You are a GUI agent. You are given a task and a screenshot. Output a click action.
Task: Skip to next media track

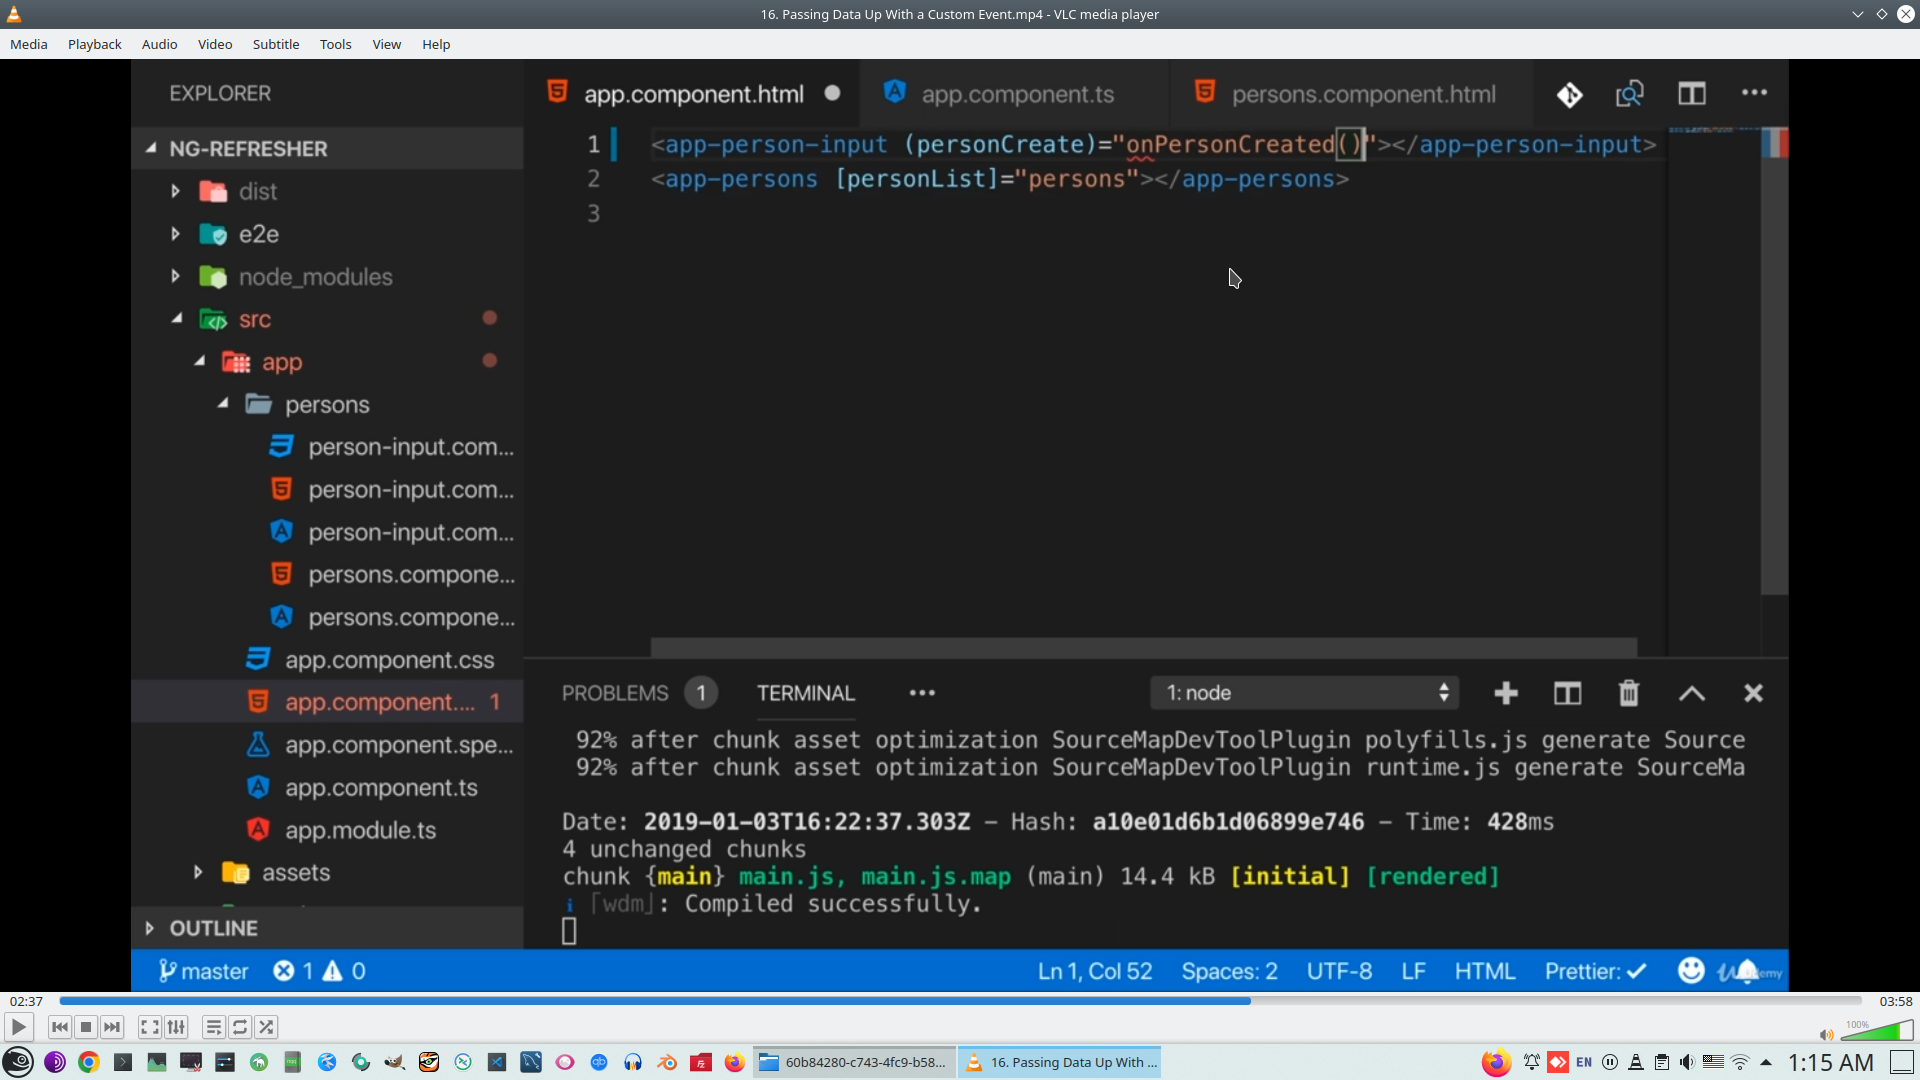point(112,1027)
